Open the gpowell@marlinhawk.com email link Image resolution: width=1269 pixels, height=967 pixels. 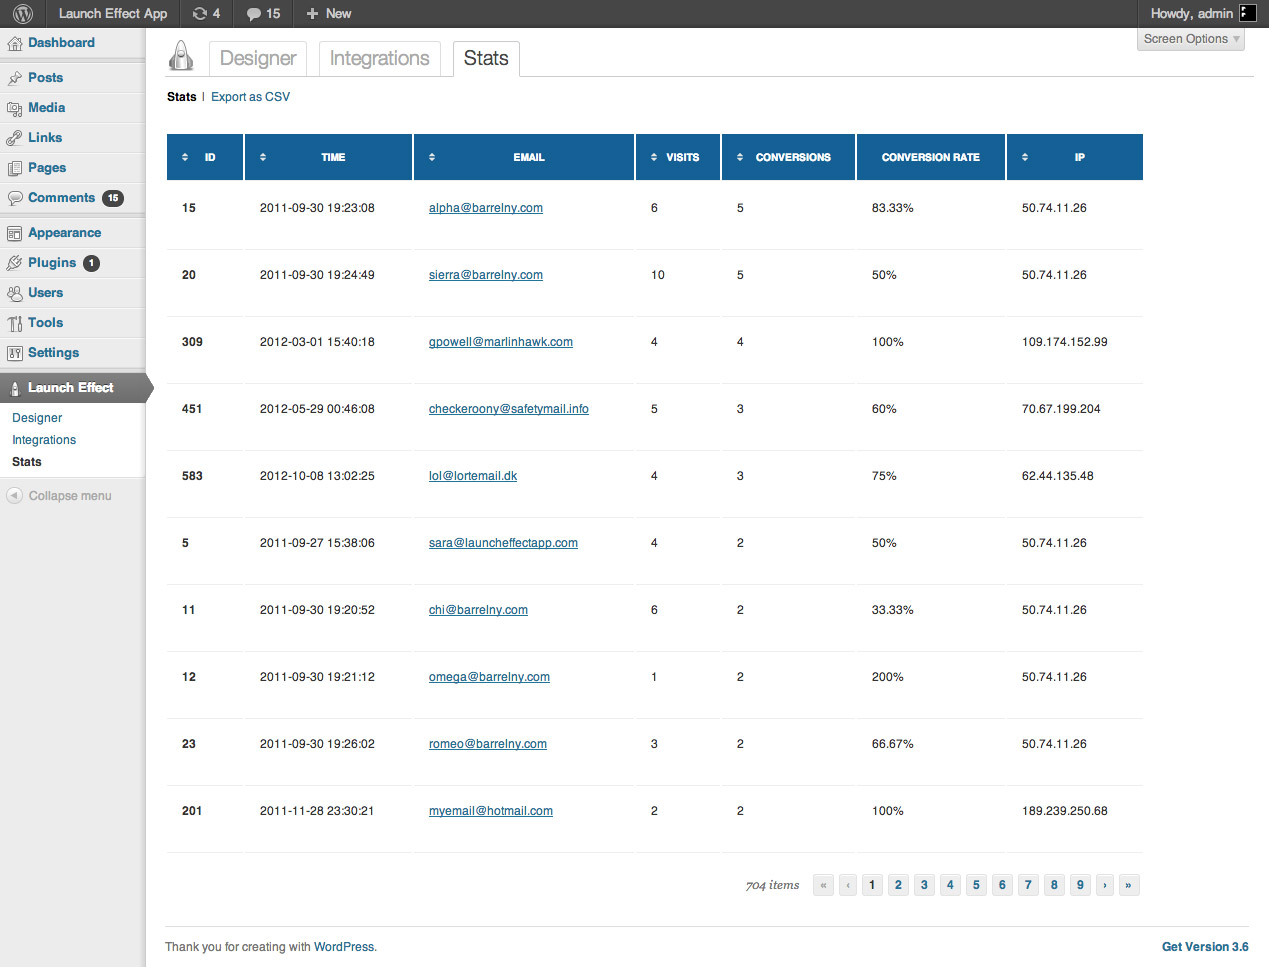coord(501,342)
